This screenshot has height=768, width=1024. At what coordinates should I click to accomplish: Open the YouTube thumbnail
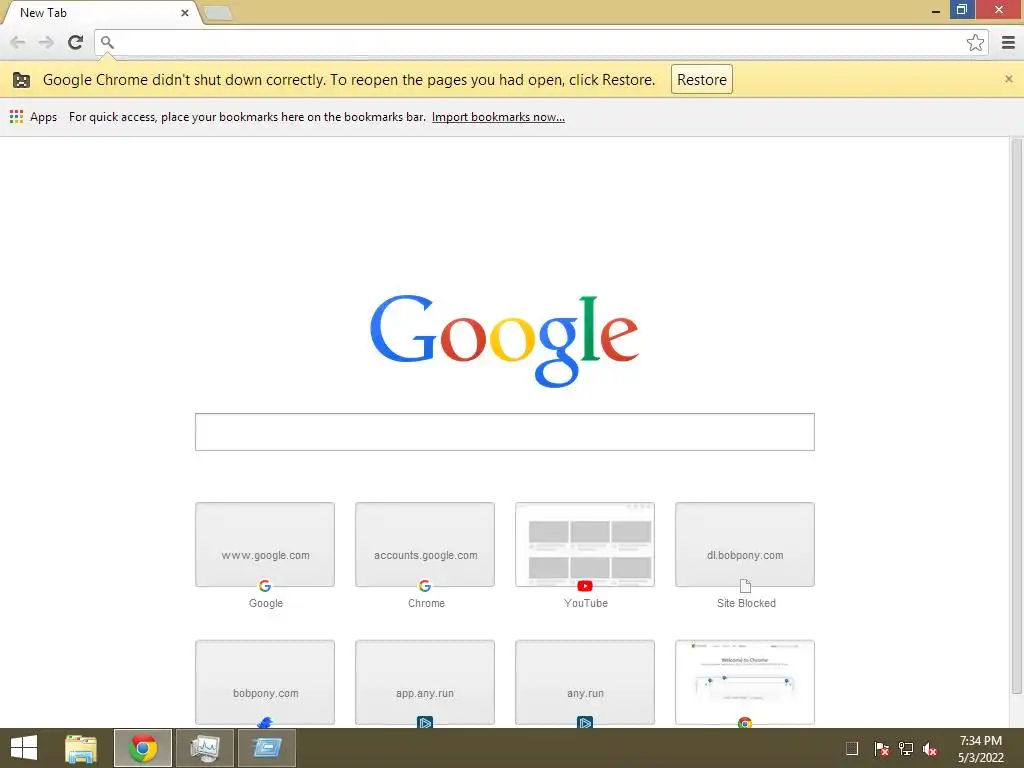[585, 545]
